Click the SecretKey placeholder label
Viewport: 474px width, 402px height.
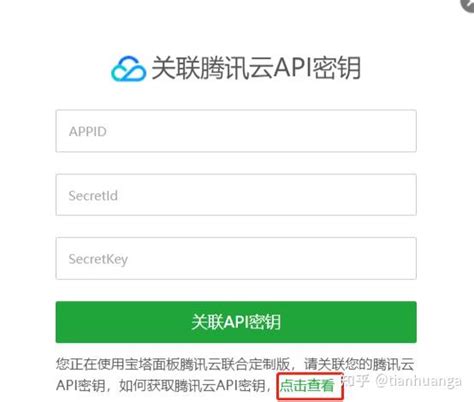click(98, 259)
